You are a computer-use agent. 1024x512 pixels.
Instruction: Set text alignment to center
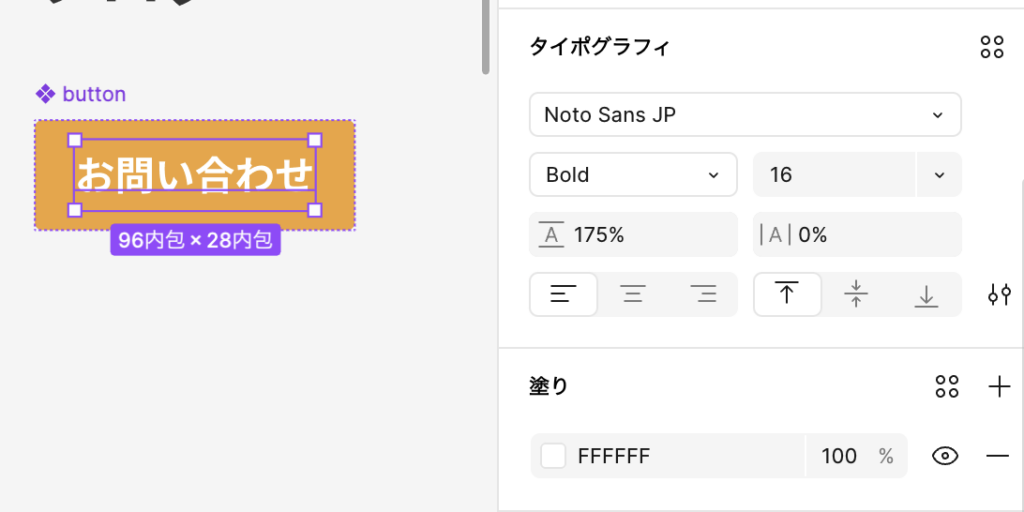click(633, 295)
